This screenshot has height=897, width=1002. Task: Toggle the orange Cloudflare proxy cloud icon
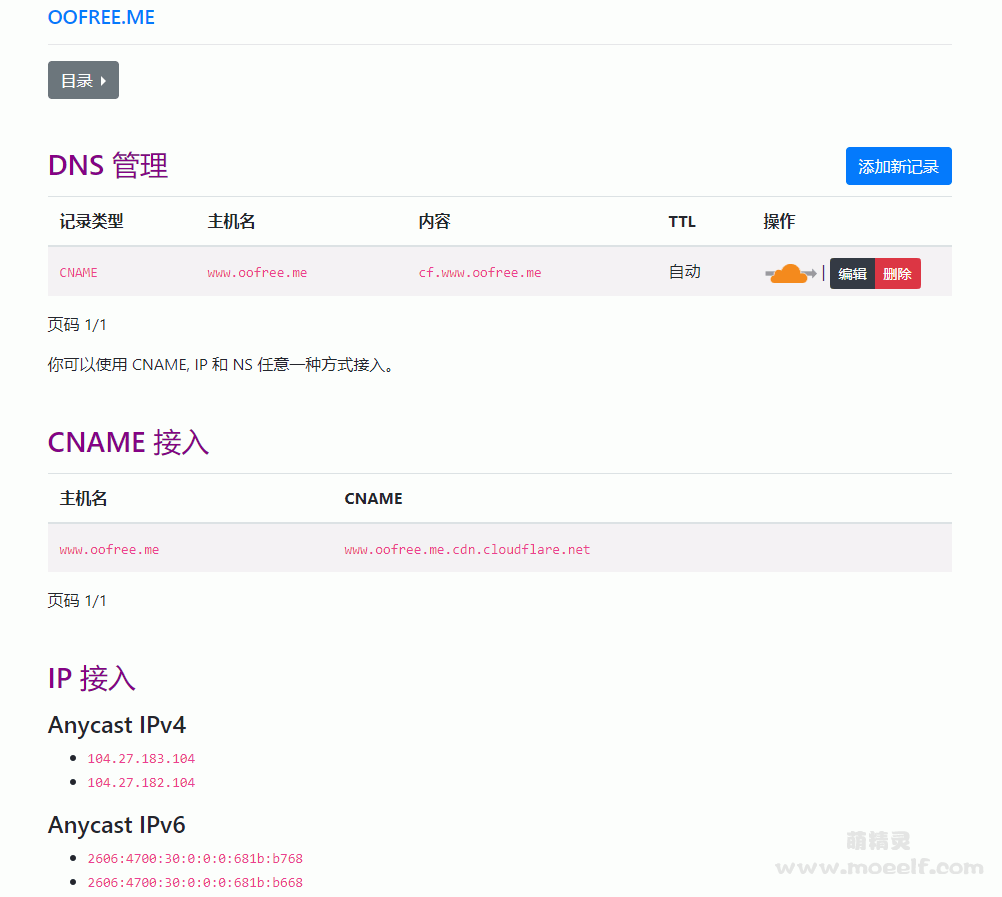click(790, 273)
